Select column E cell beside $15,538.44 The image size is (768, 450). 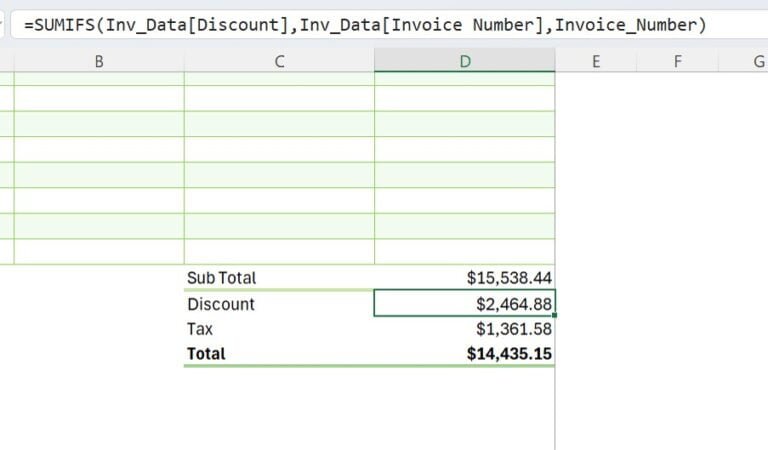tap(596, 278)
